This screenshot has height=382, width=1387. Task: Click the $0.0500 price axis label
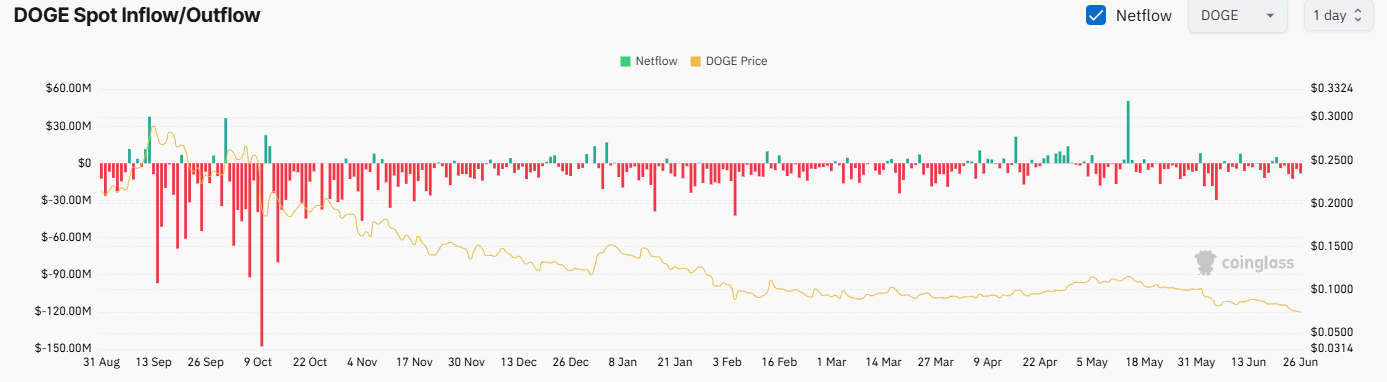click(x=1331, y=332)
